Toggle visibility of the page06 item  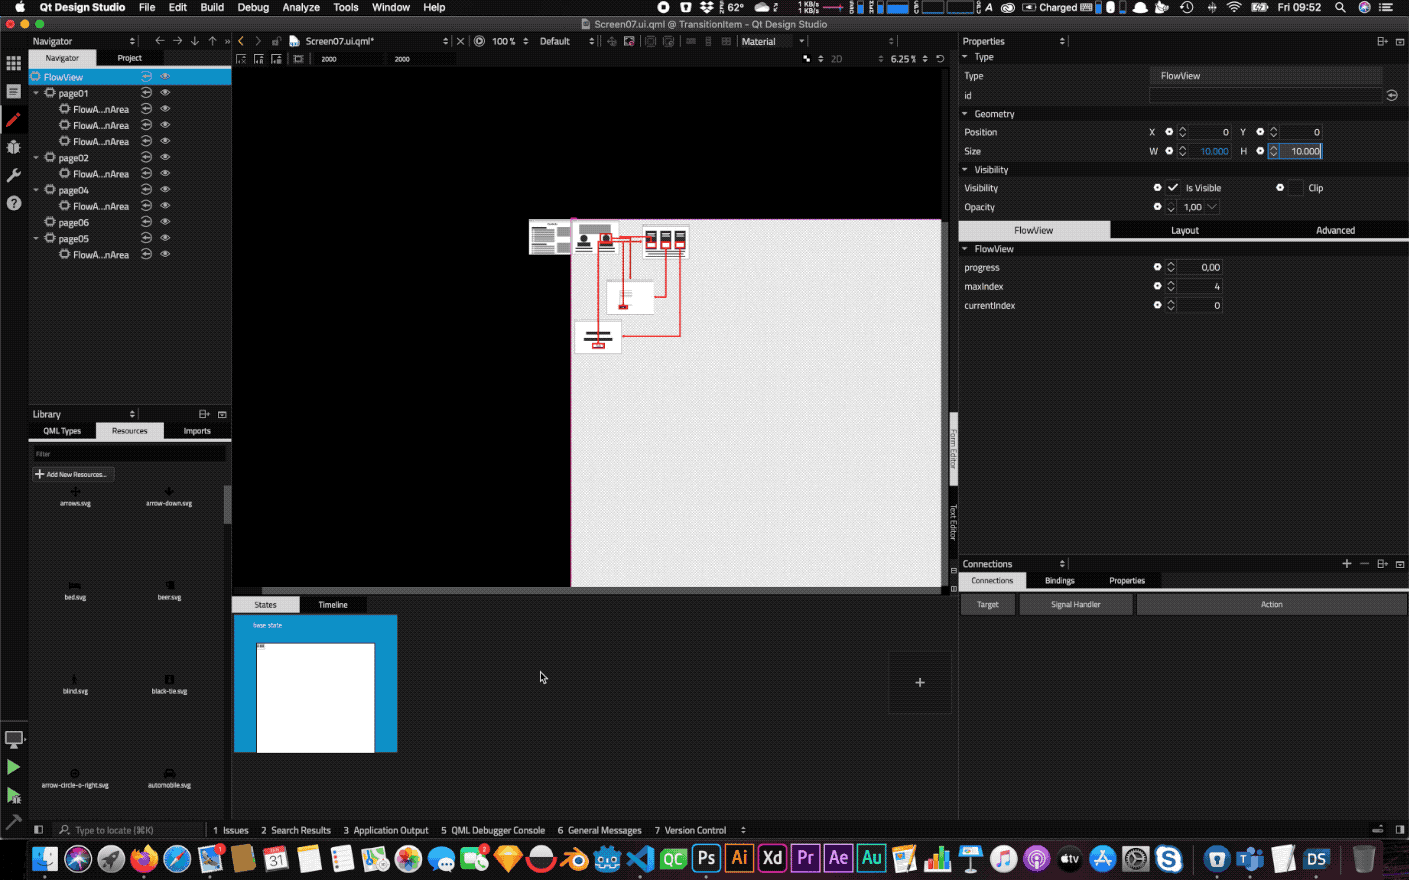point(165,222)
